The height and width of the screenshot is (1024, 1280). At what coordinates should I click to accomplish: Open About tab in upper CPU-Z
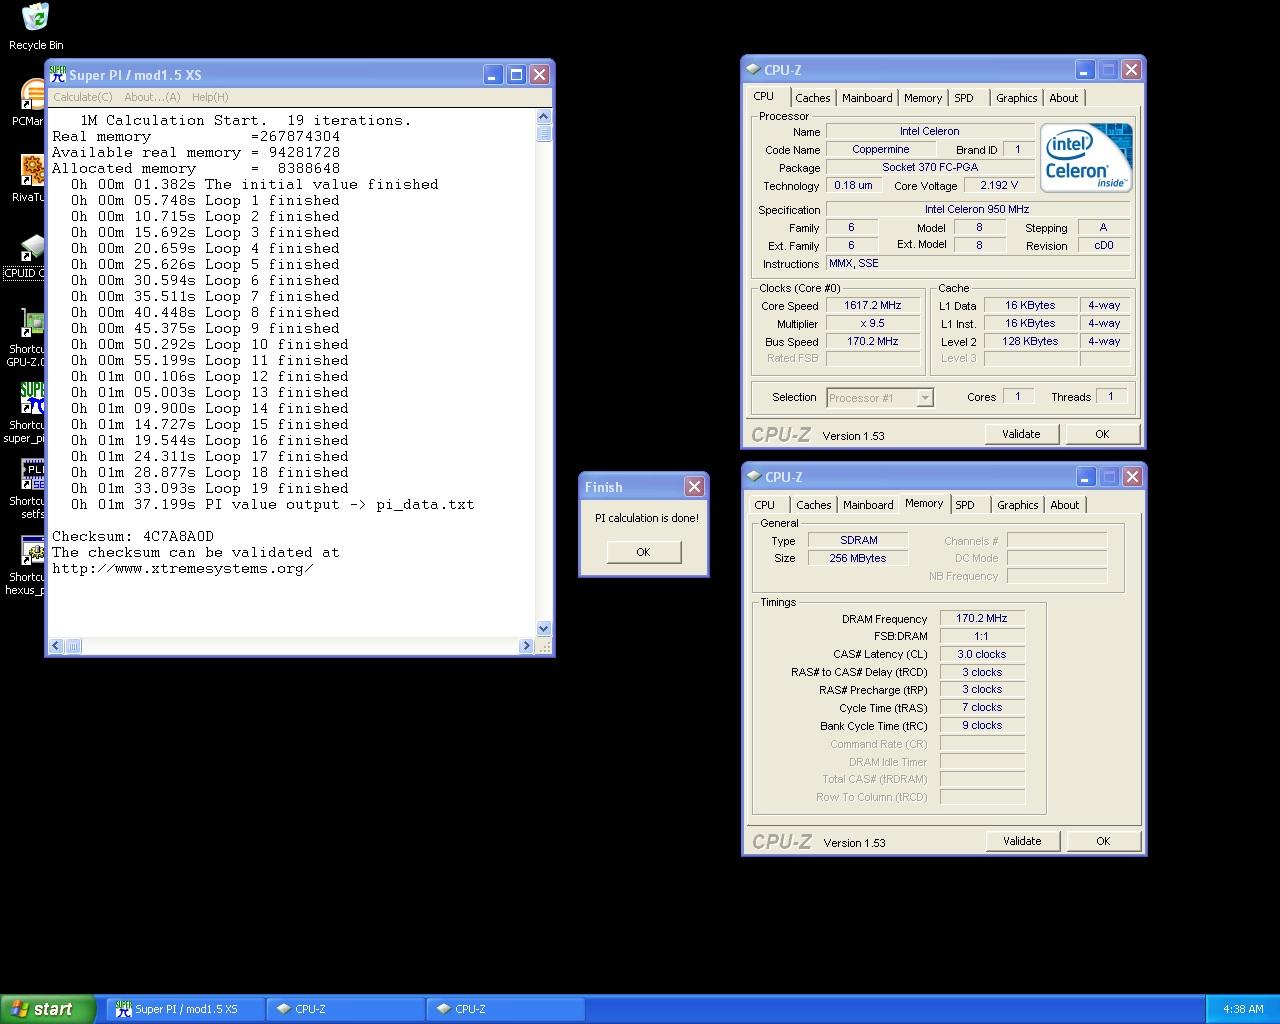coord(1064,98)
